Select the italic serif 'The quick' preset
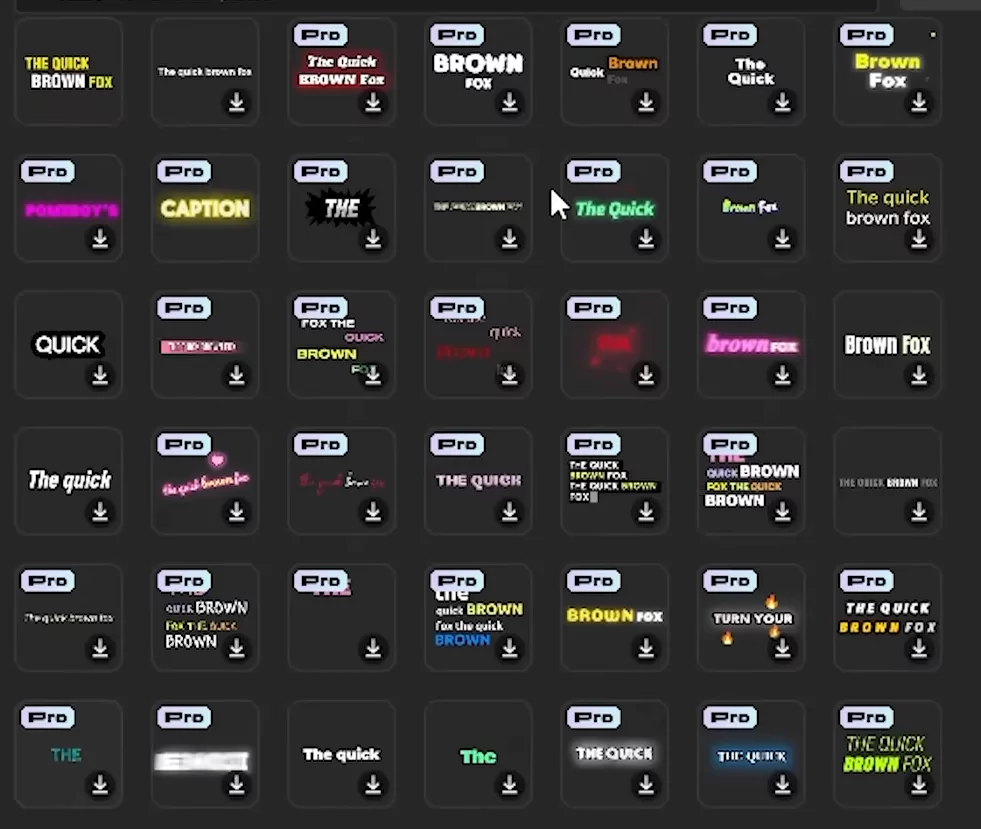981x829 pixels. coord(68,478)
